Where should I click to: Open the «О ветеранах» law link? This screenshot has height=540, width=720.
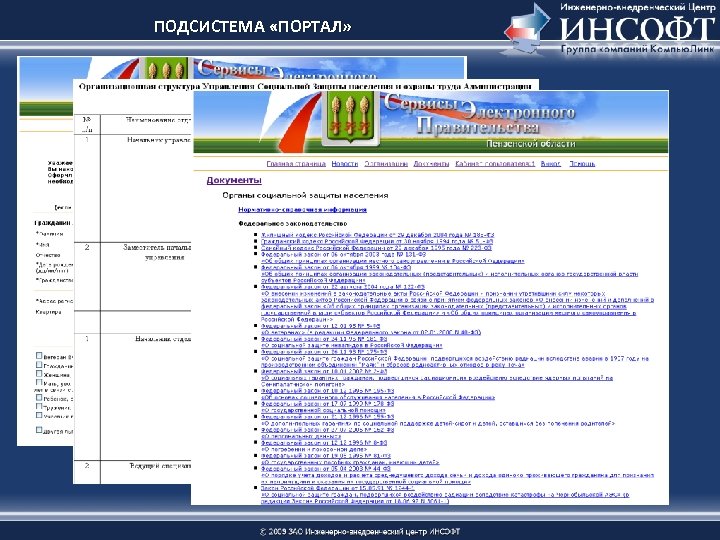tap(371, 332)
